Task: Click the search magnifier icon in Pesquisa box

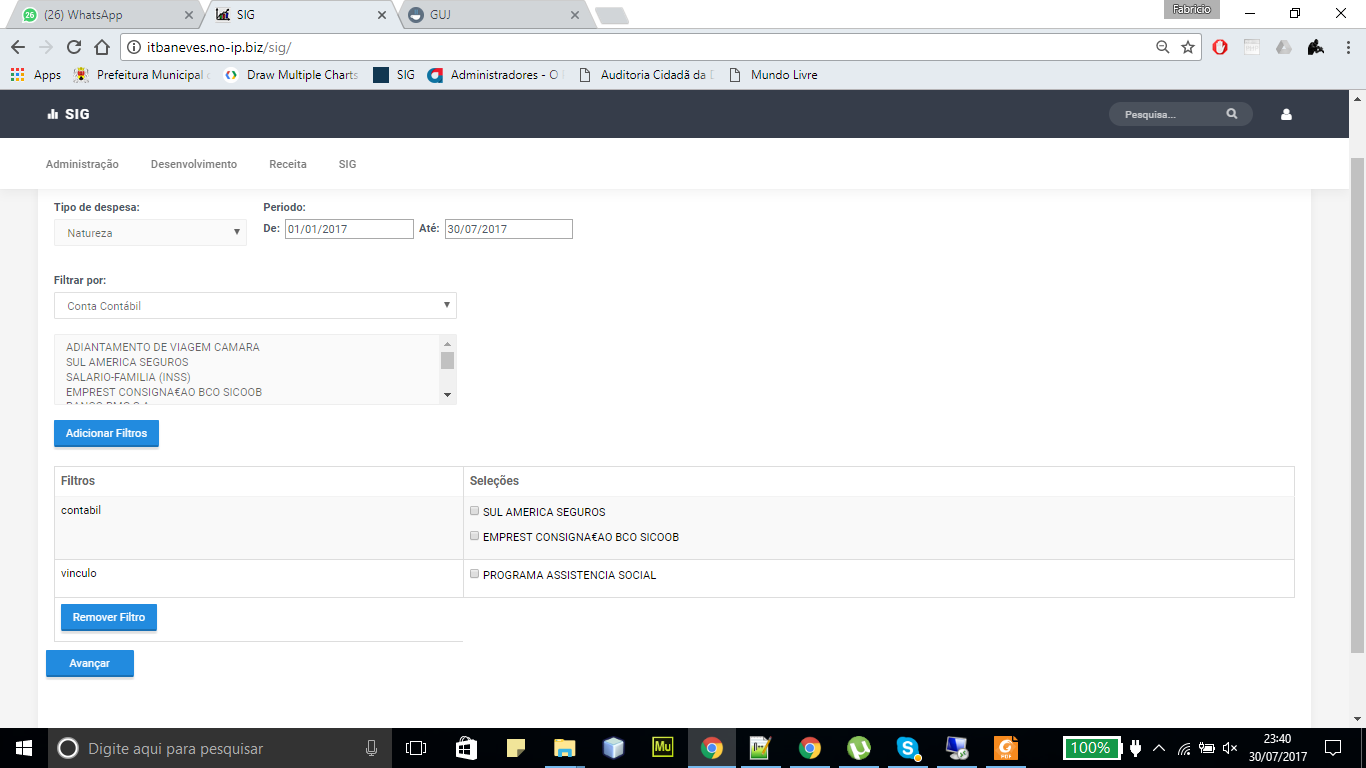Action: [x=1232, y=114]
